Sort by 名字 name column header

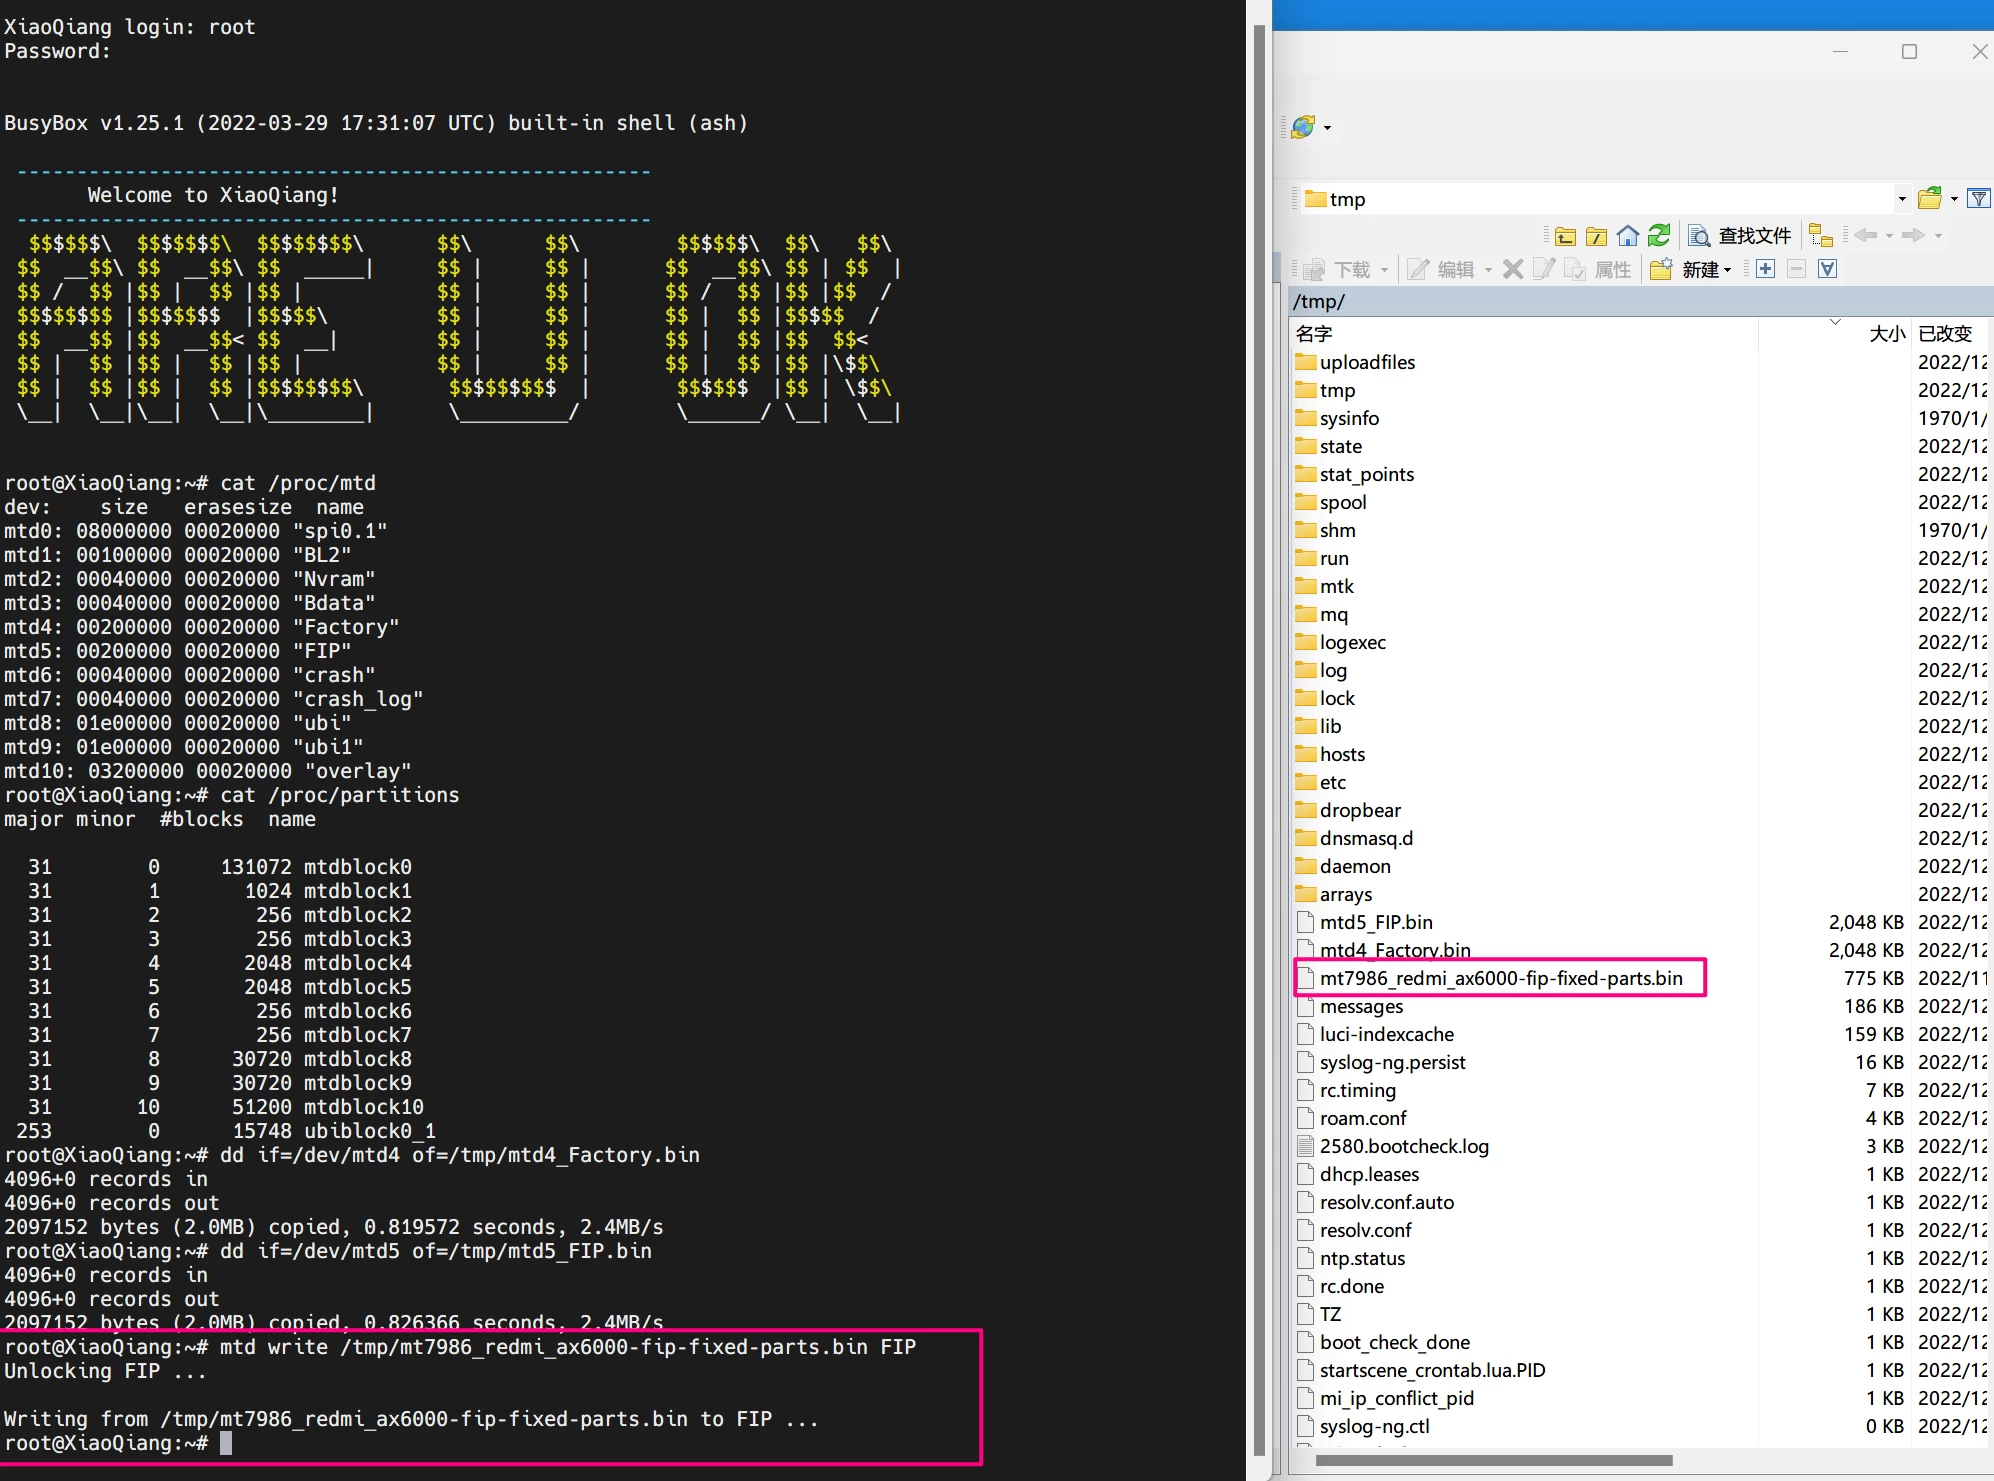click(1314, 334)
